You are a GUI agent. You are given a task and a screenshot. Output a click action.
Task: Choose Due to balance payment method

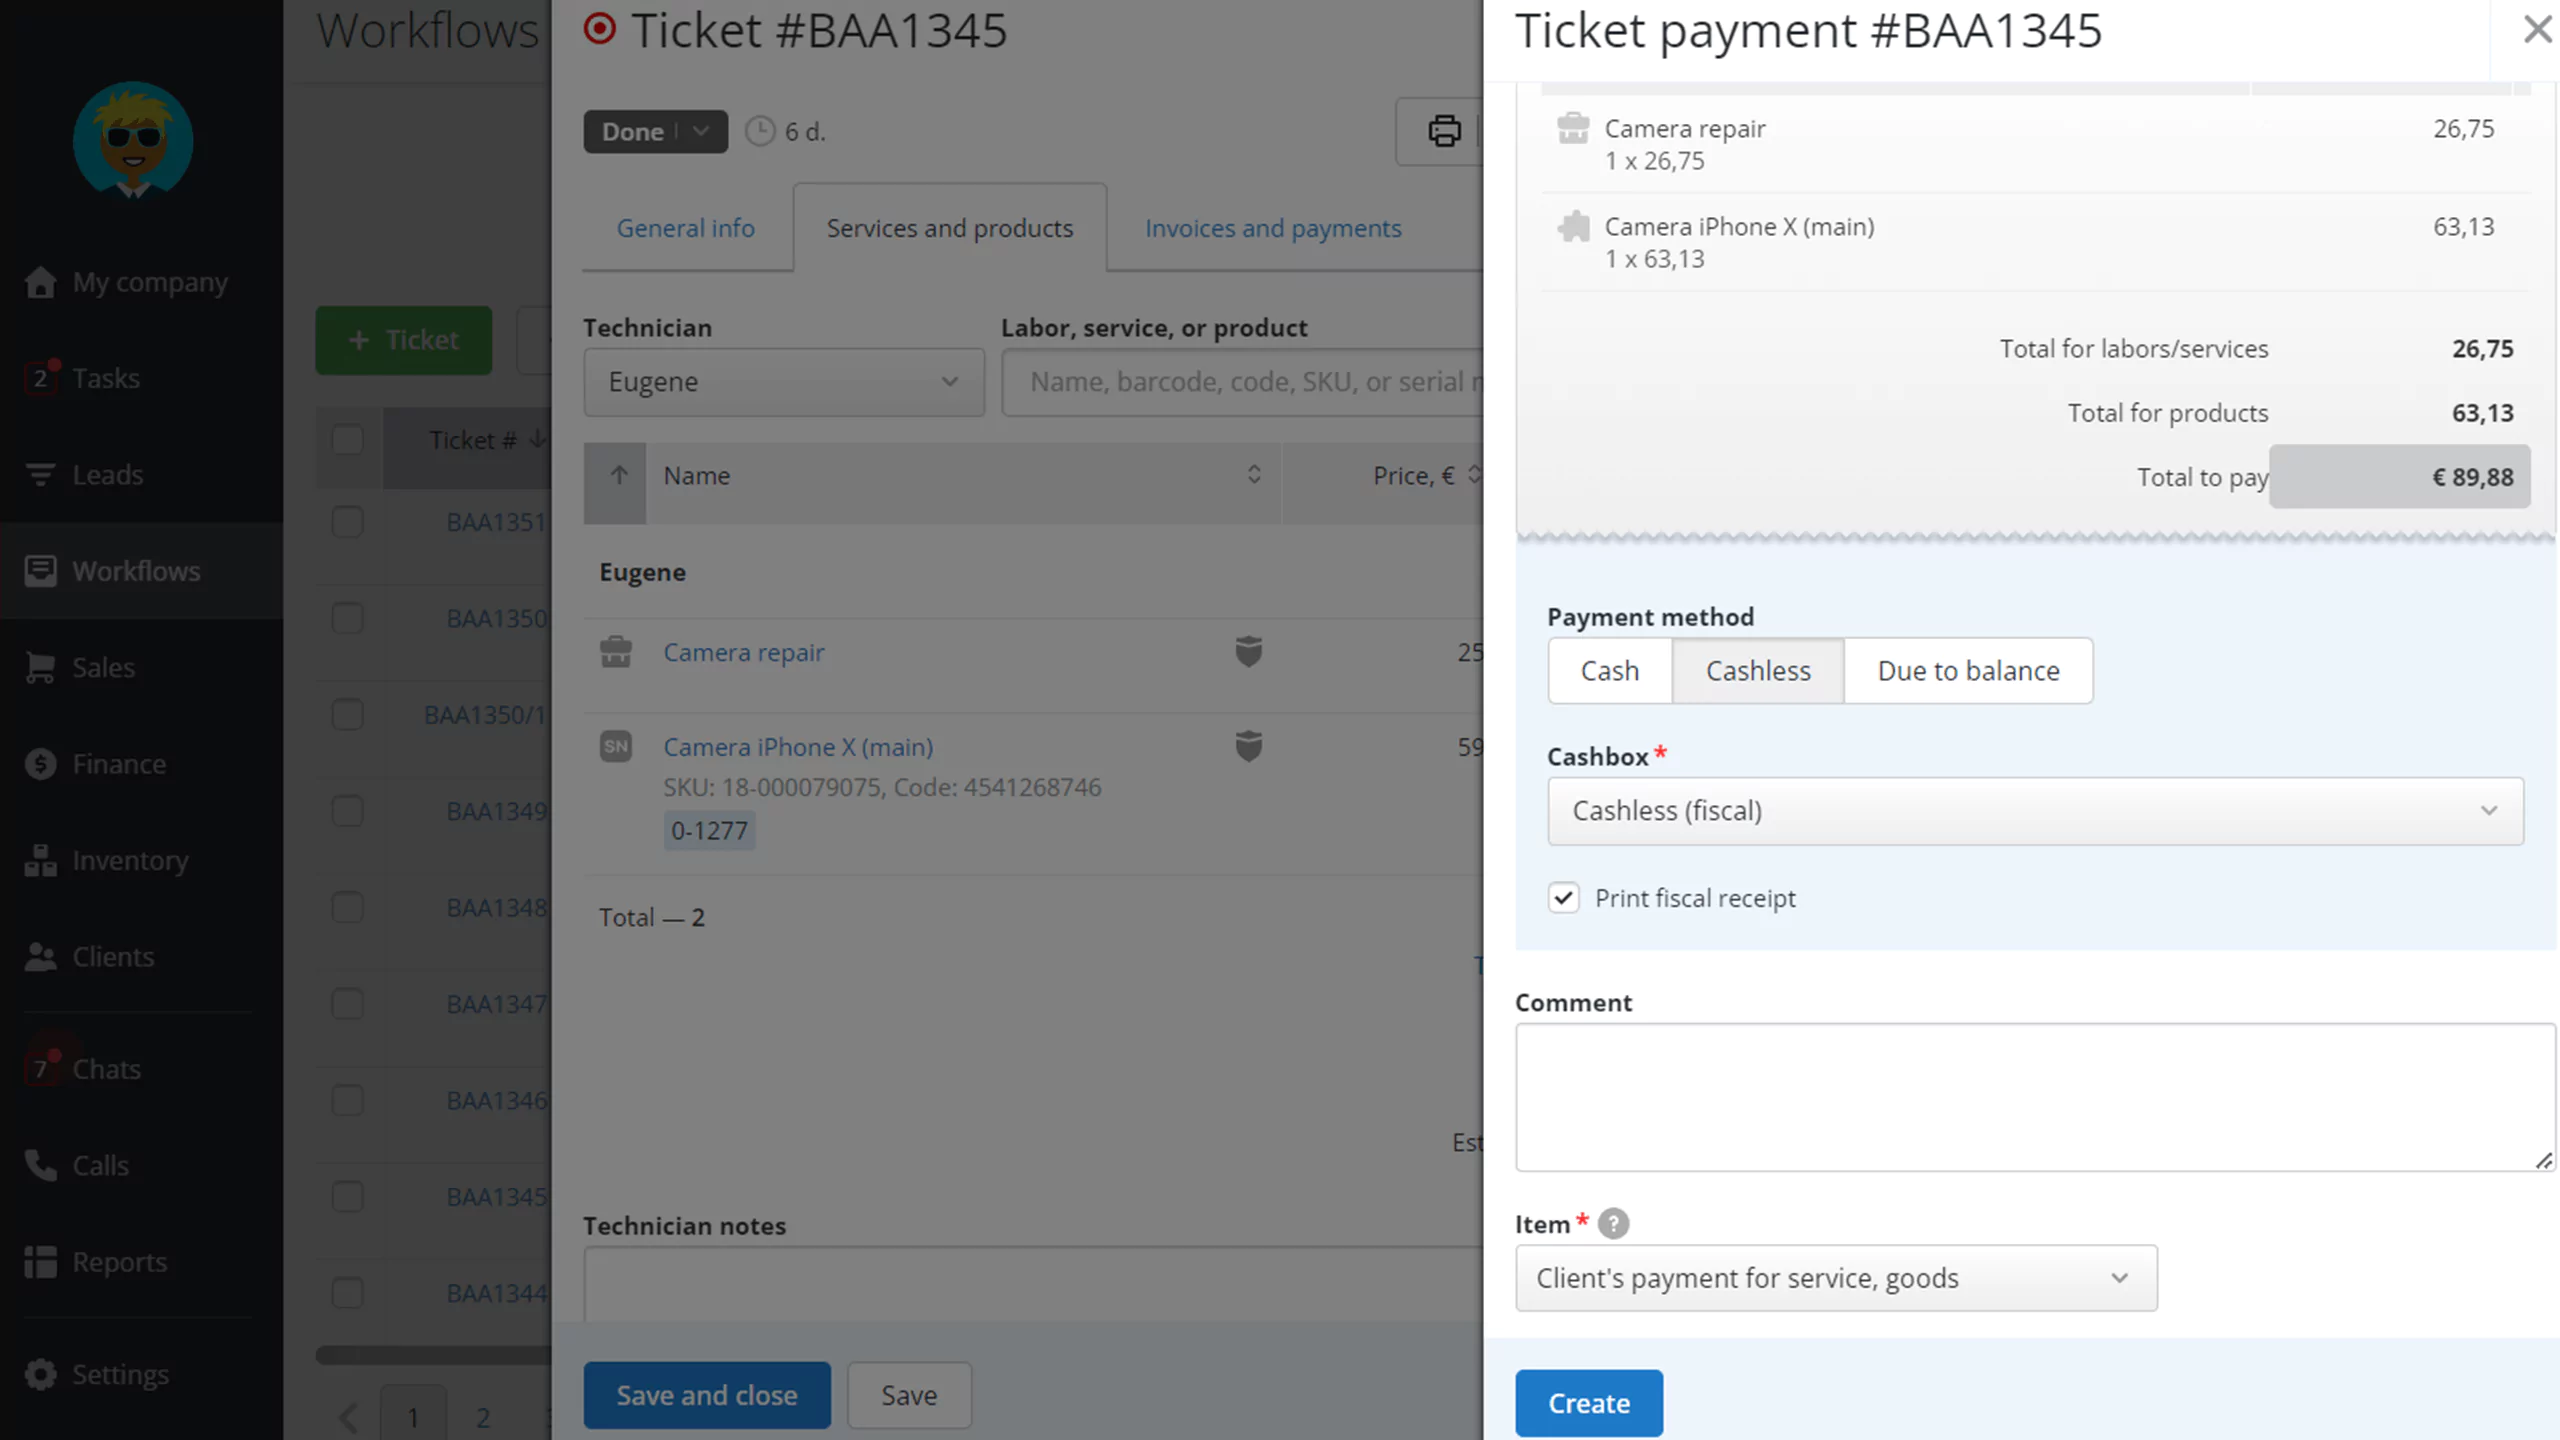coord(1968,670)
